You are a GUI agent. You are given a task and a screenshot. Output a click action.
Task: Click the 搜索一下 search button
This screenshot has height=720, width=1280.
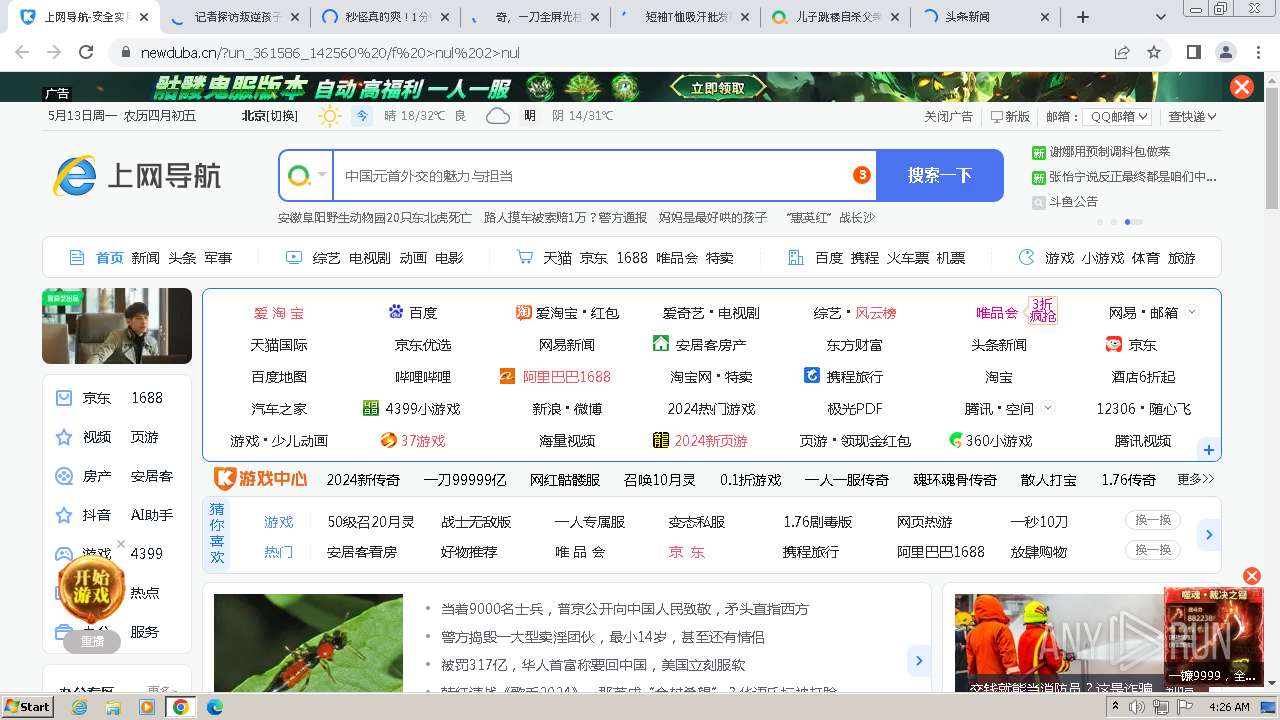[x=940, y=176]
